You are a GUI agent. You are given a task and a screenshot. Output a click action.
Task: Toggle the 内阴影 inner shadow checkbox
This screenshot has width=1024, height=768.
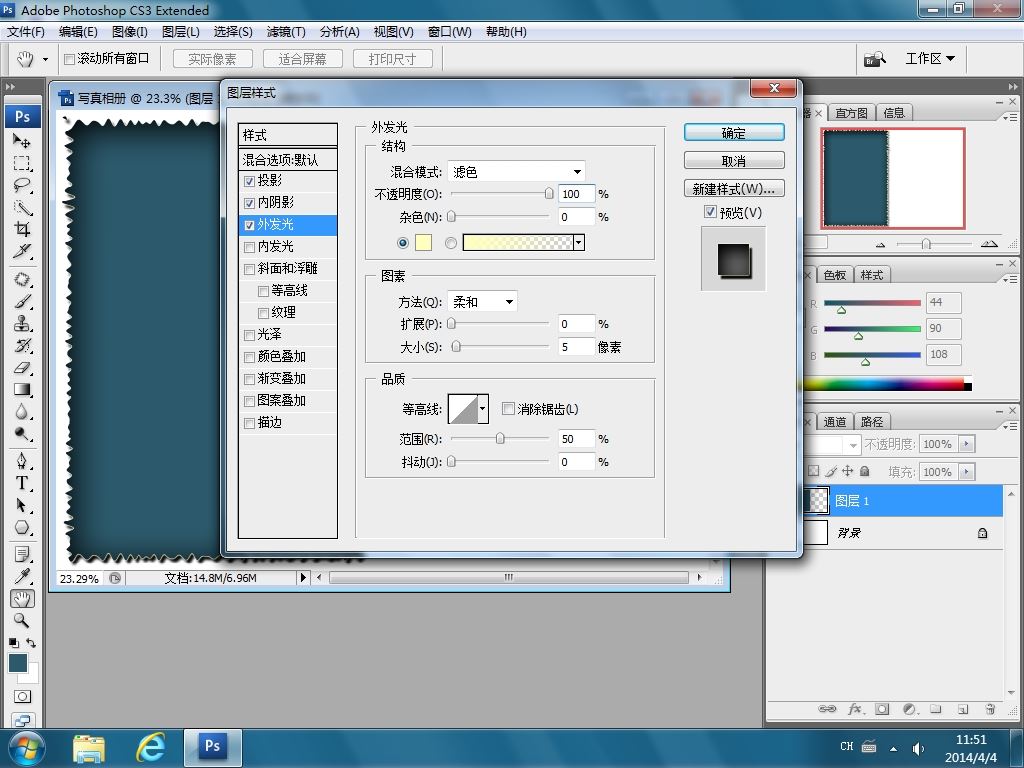(x=249, y=203)
